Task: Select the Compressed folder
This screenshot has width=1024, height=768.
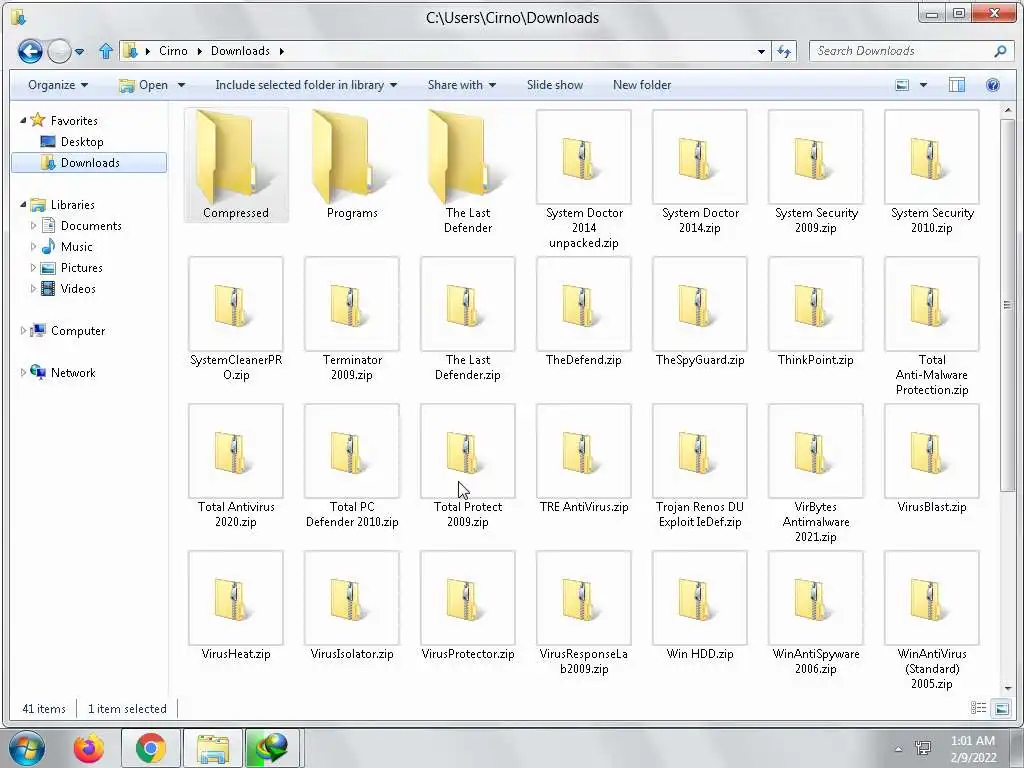Action: tap(236, 165)
